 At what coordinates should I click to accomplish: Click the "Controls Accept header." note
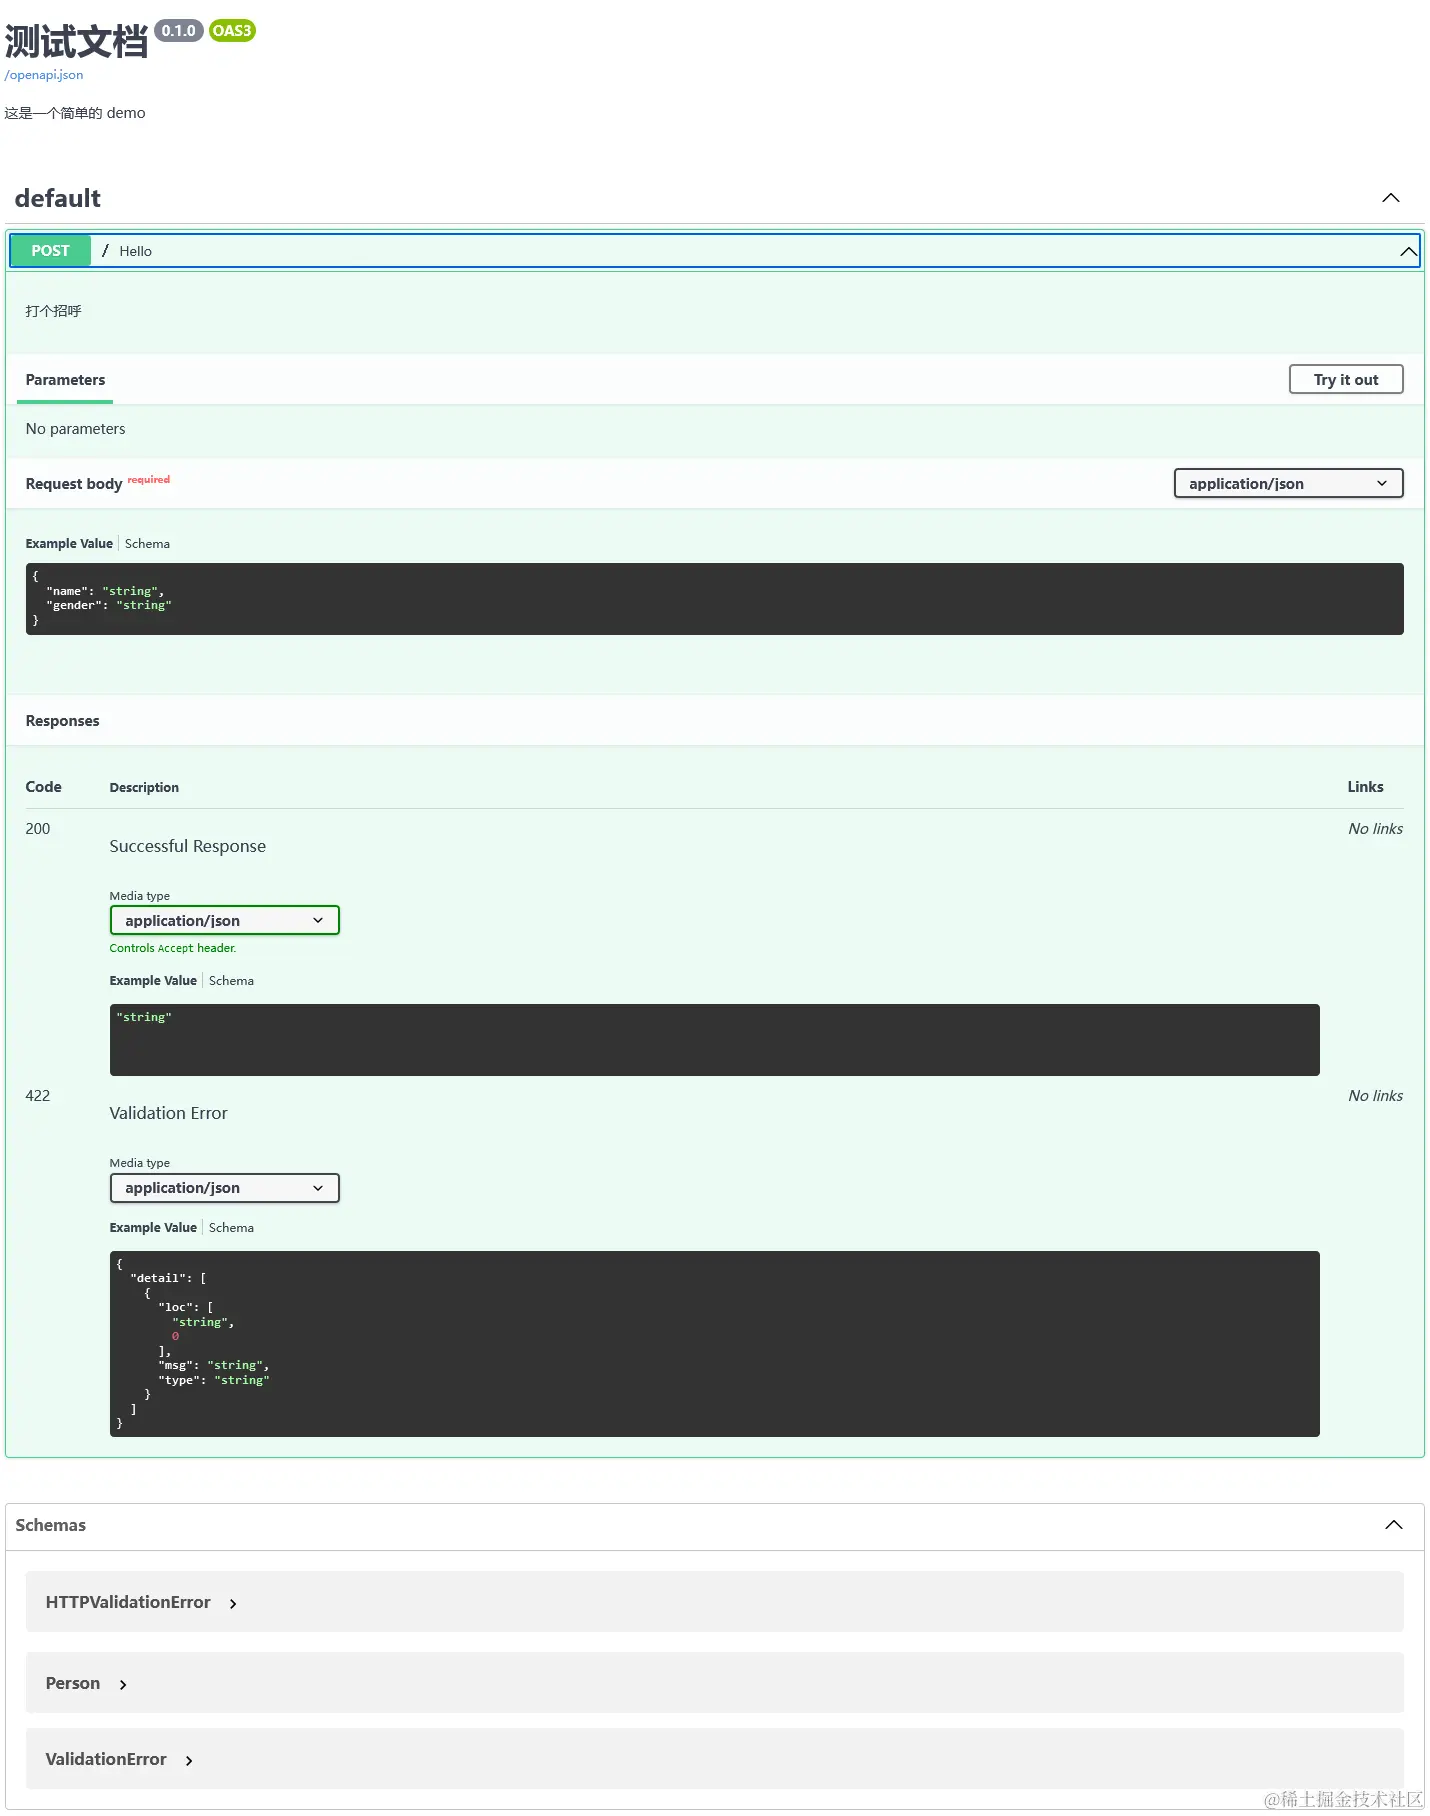tap(173, 948)
